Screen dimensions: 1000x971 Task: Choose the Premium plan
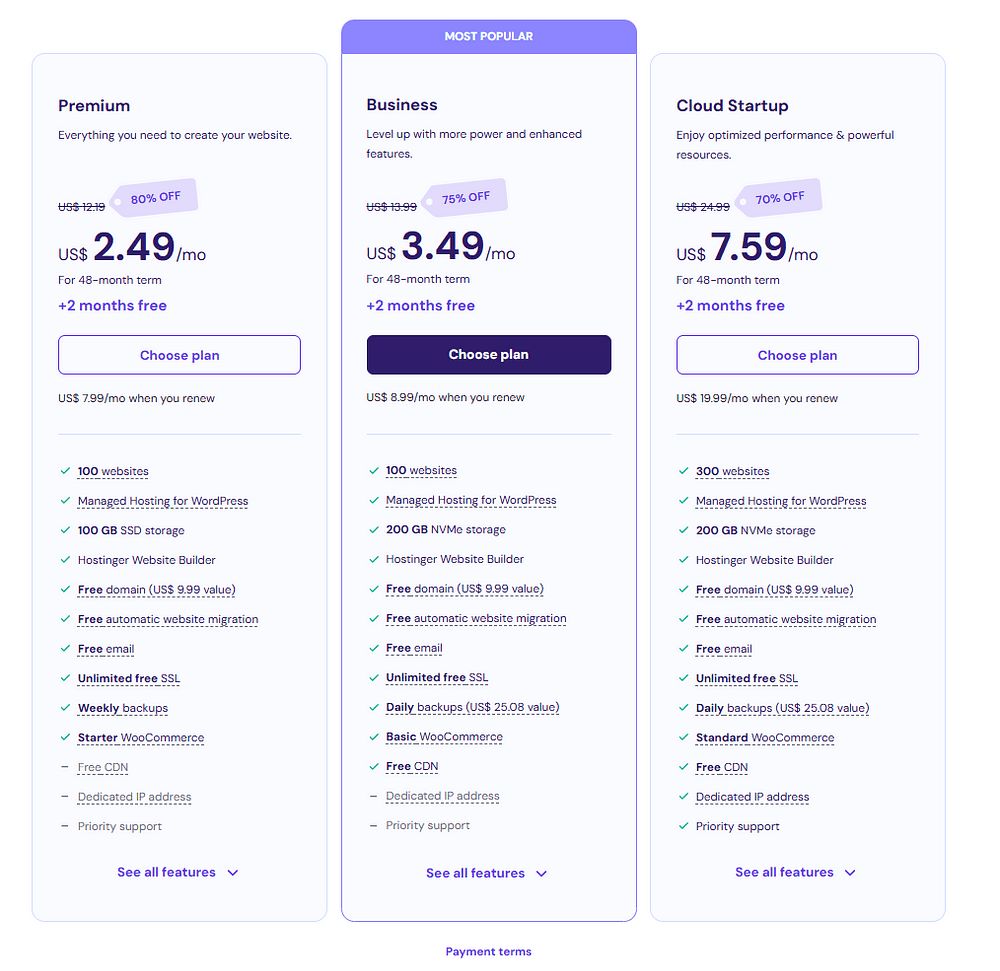(x=179, y=355)
